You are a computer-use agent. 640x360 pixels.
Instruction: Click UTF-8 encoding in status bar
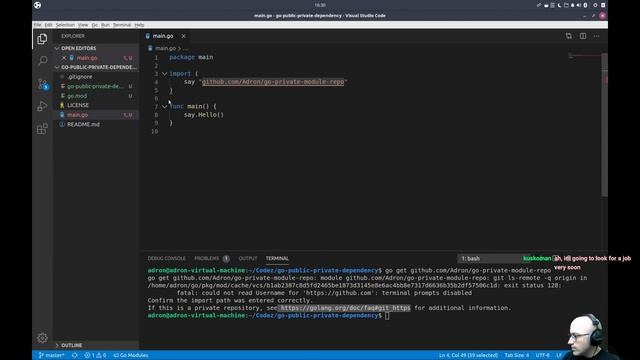542,355
